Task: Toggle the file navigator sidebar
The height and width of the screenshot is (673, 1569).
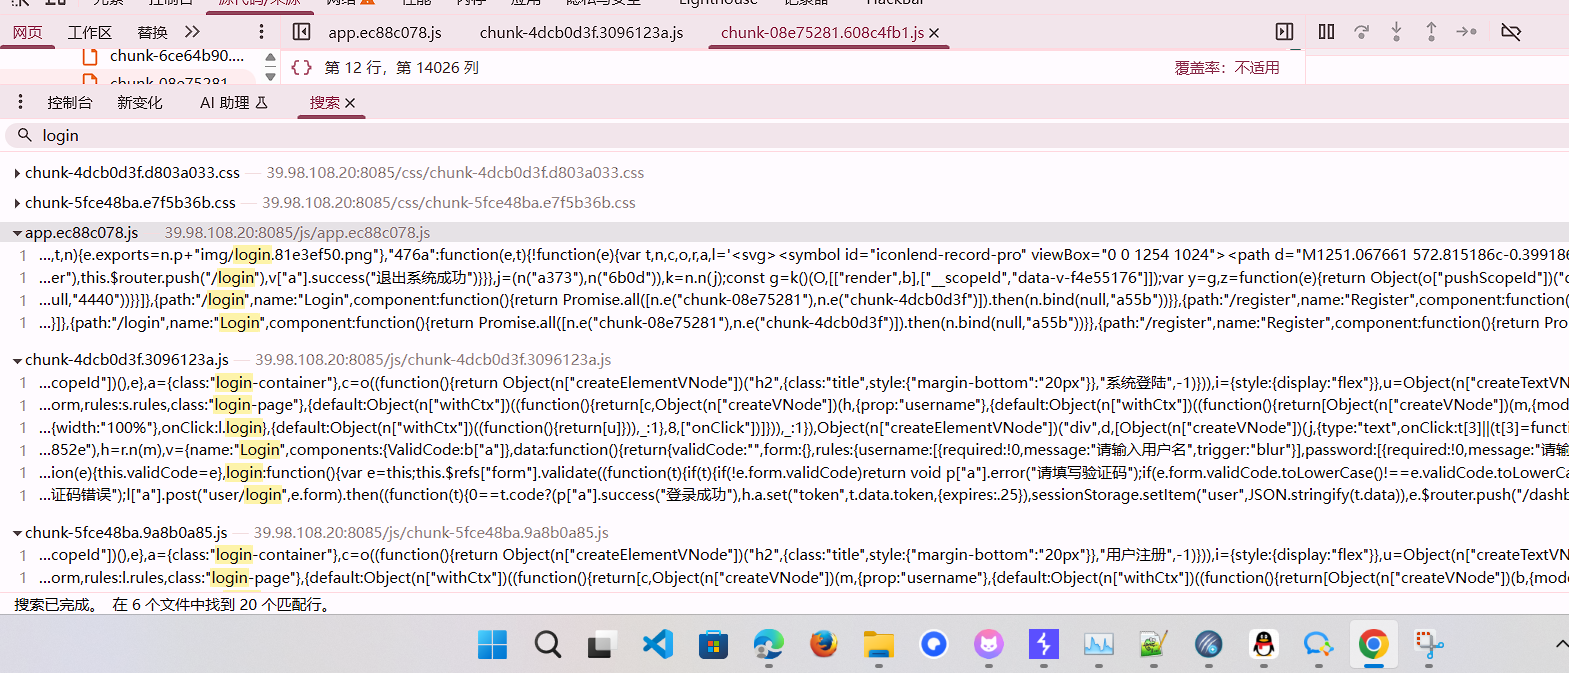Action: click(301, 32)
